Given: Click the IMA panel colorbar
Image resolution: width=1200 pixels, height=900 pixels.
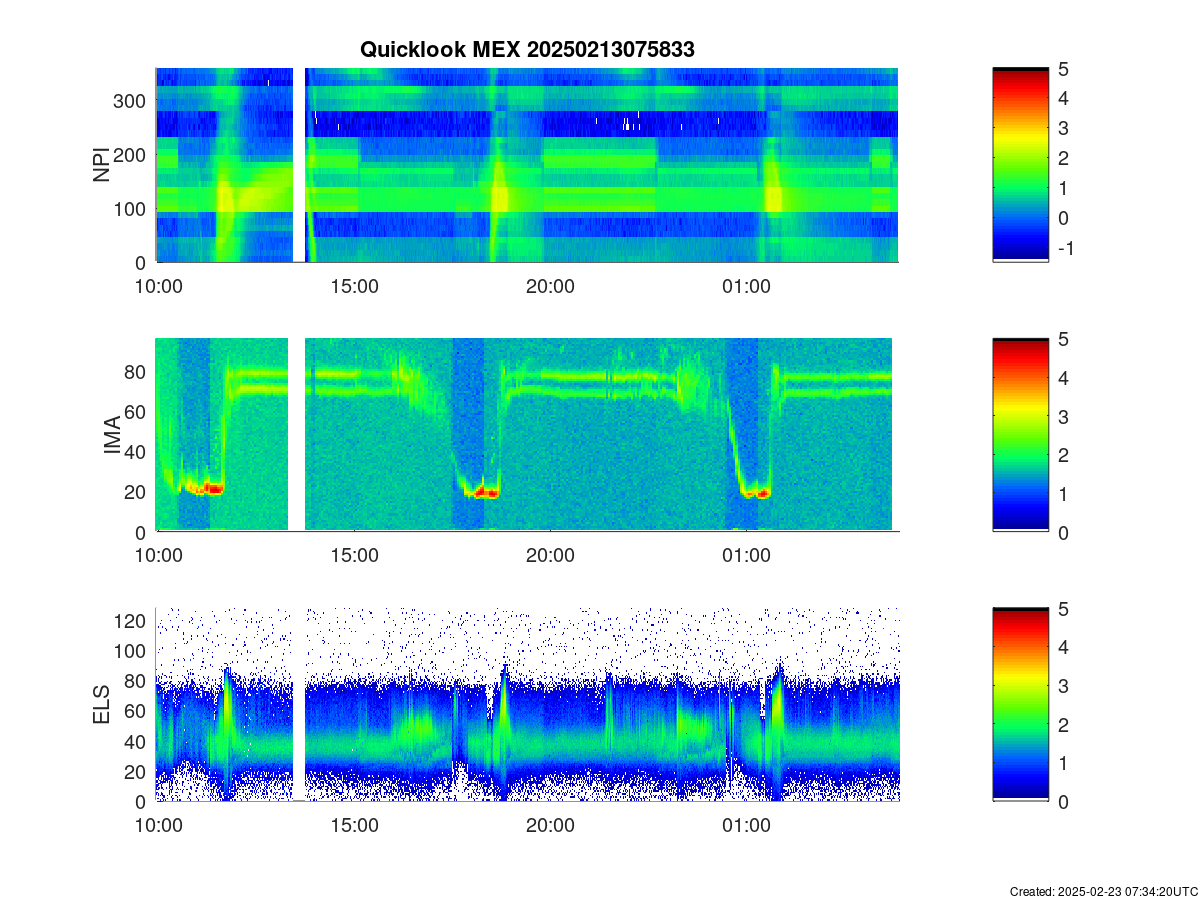Looking at the screenshot, I should [x=1020, y=435].
